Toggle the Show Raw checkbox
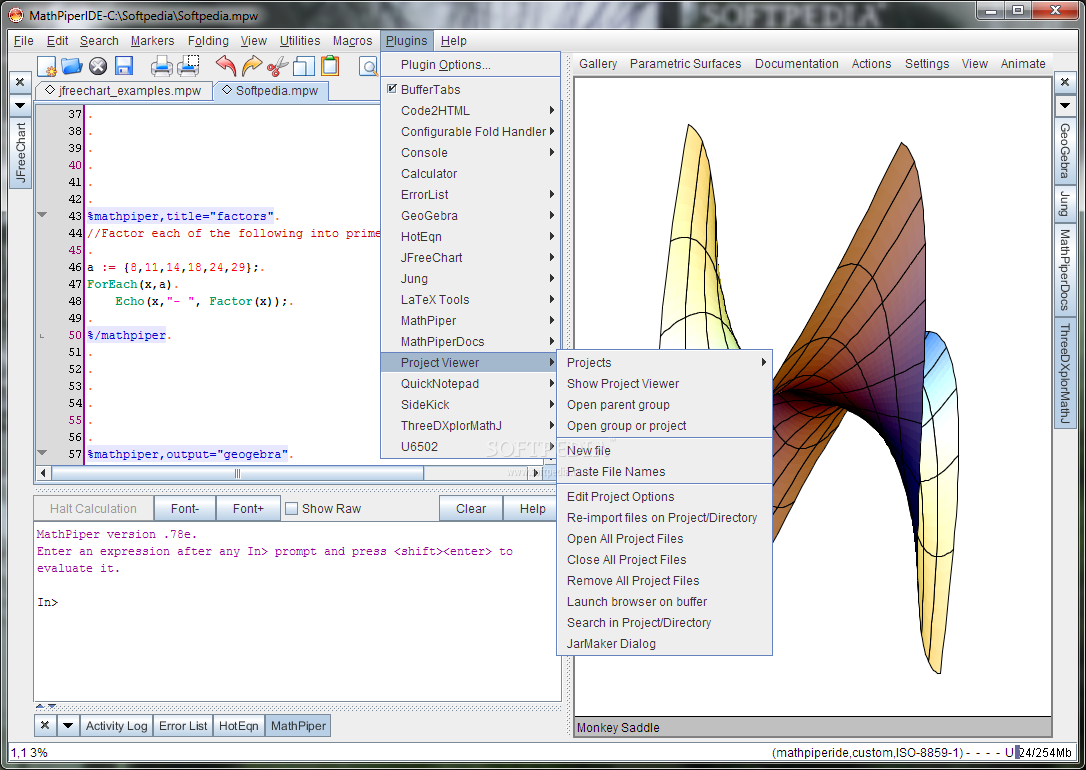1086x770 pixels. [292, 508]
